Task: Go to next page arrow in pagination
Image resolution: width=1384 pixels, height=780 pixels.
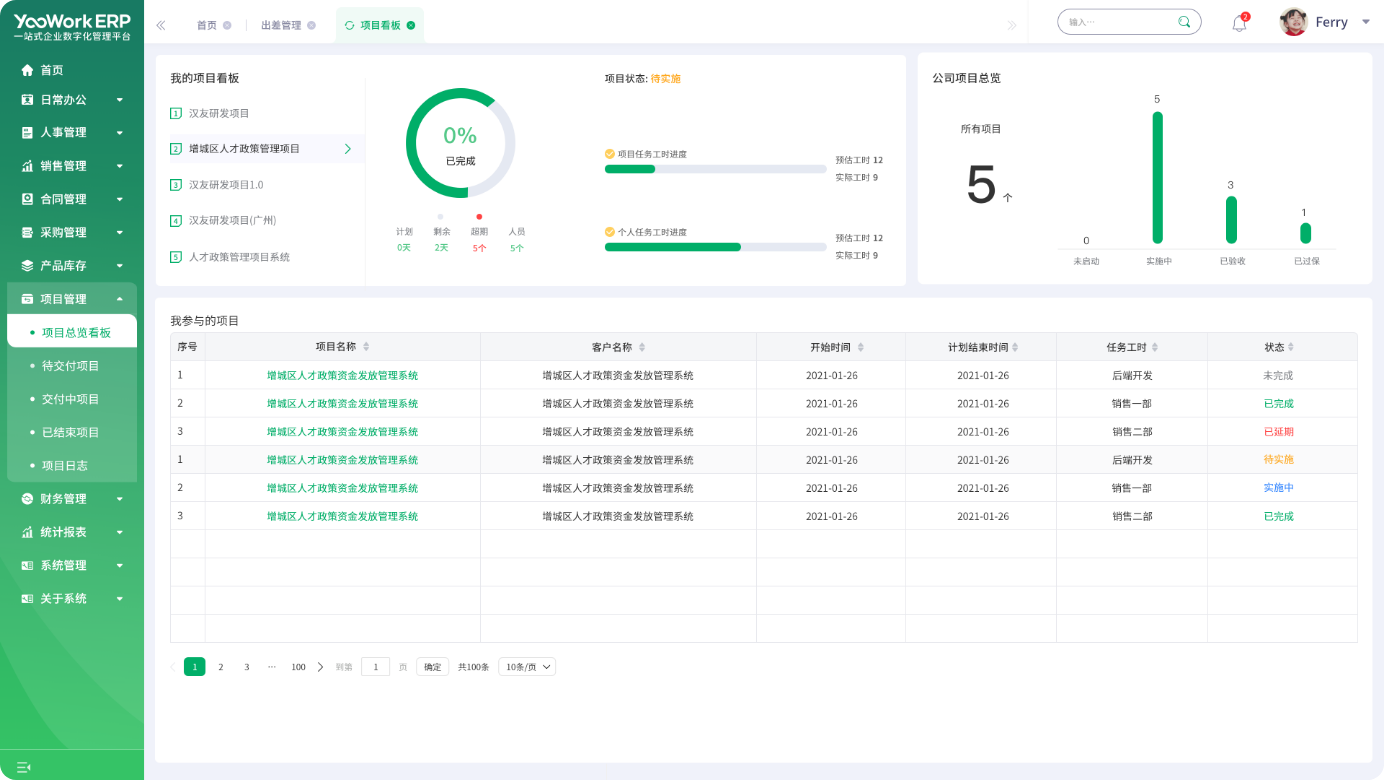Action: coord(320,667)
